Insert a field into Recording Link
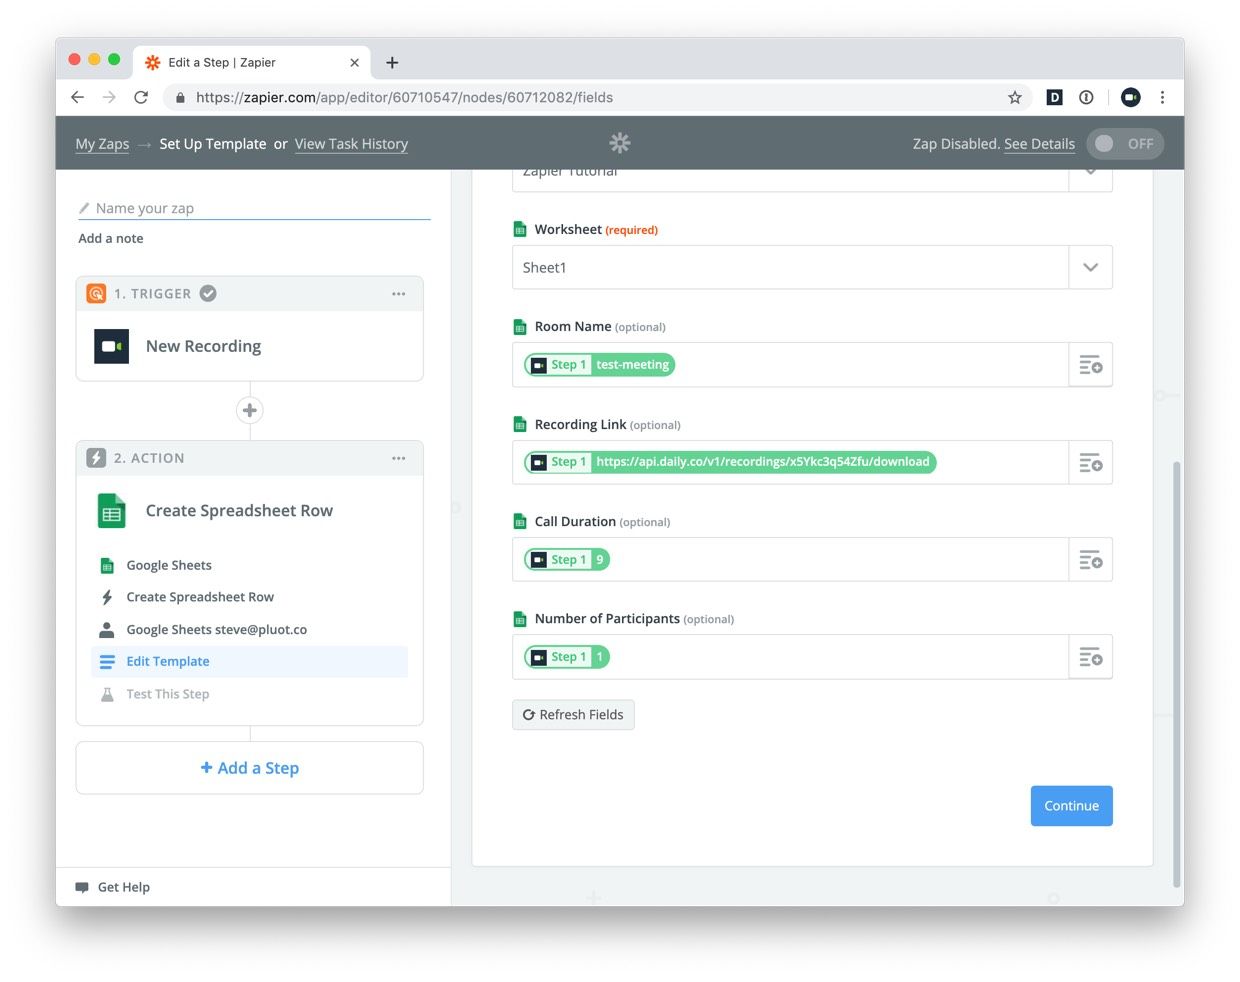 coord(1091,462)
